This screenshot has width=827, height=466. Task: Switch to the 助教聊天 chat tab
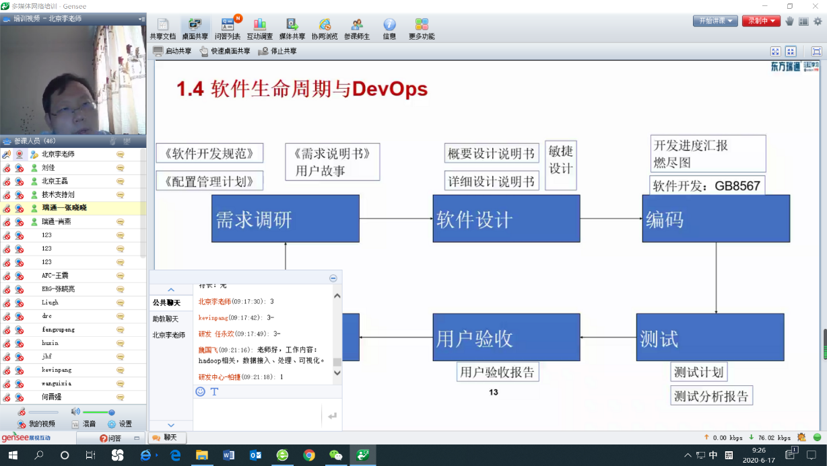pos(166,319)
